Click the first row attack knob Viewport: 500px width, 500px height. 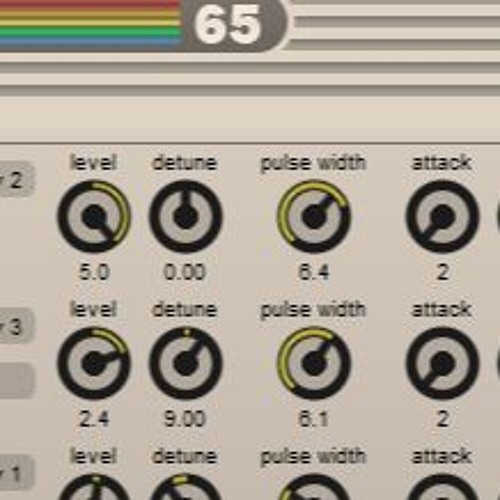442,217
